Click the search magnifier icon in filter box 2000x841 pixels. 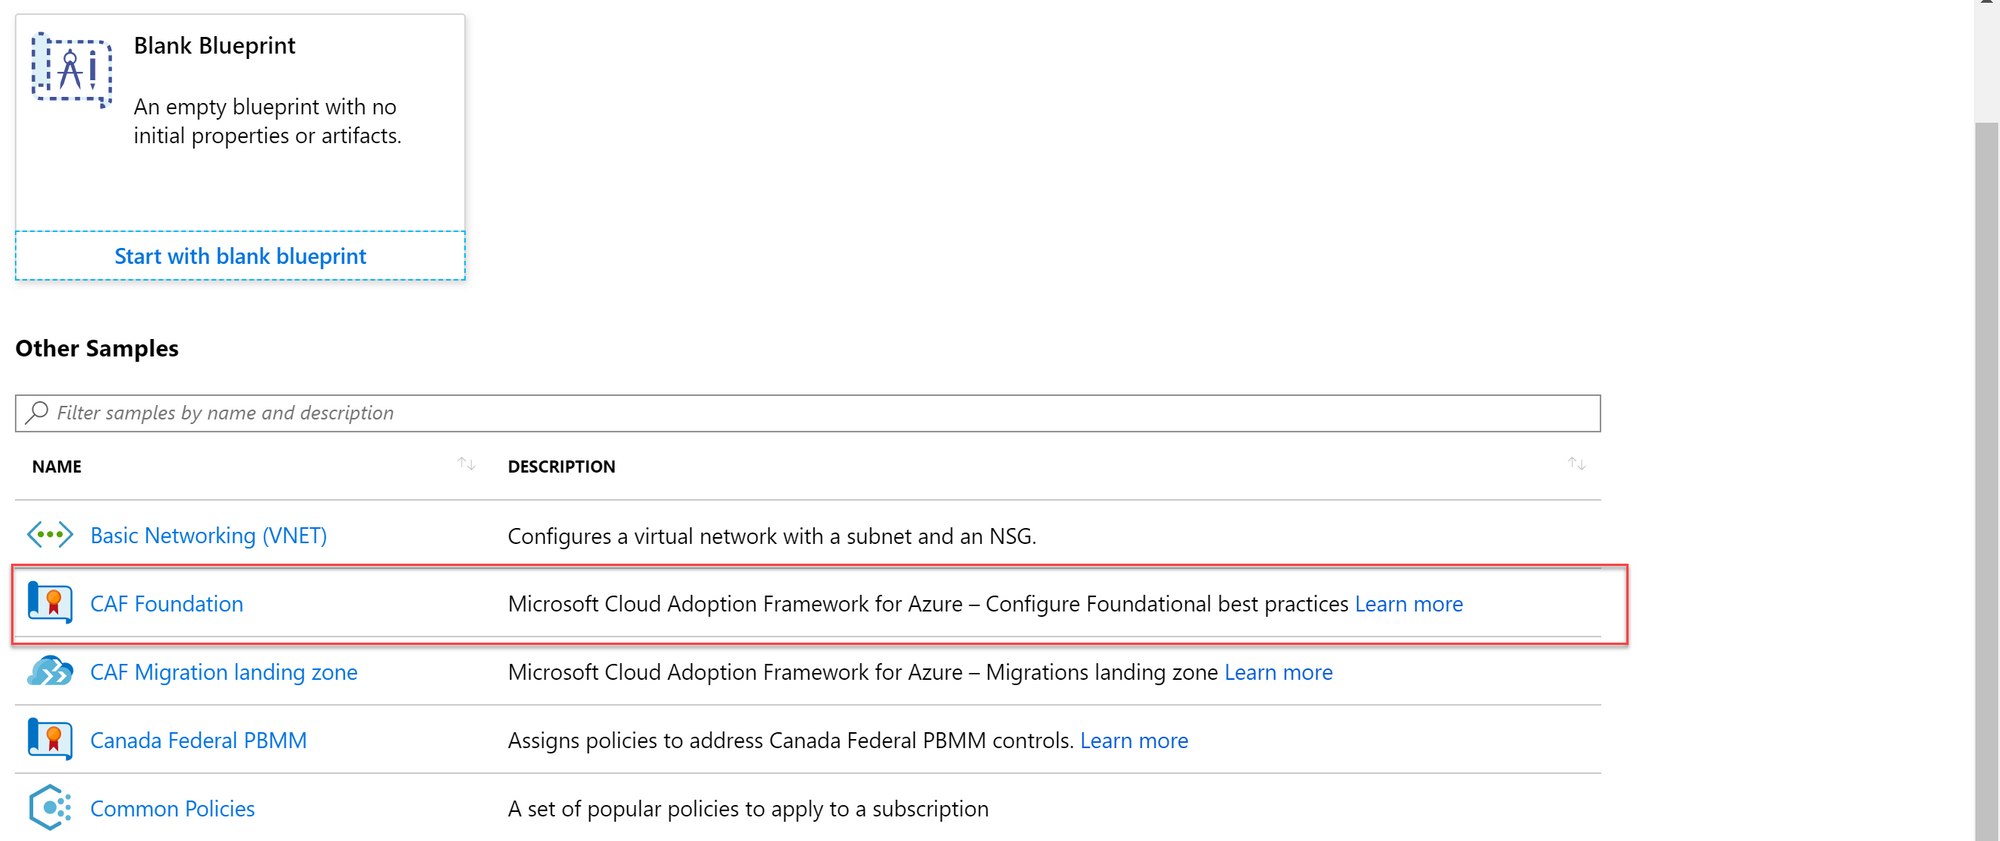[x=38, y=412]
